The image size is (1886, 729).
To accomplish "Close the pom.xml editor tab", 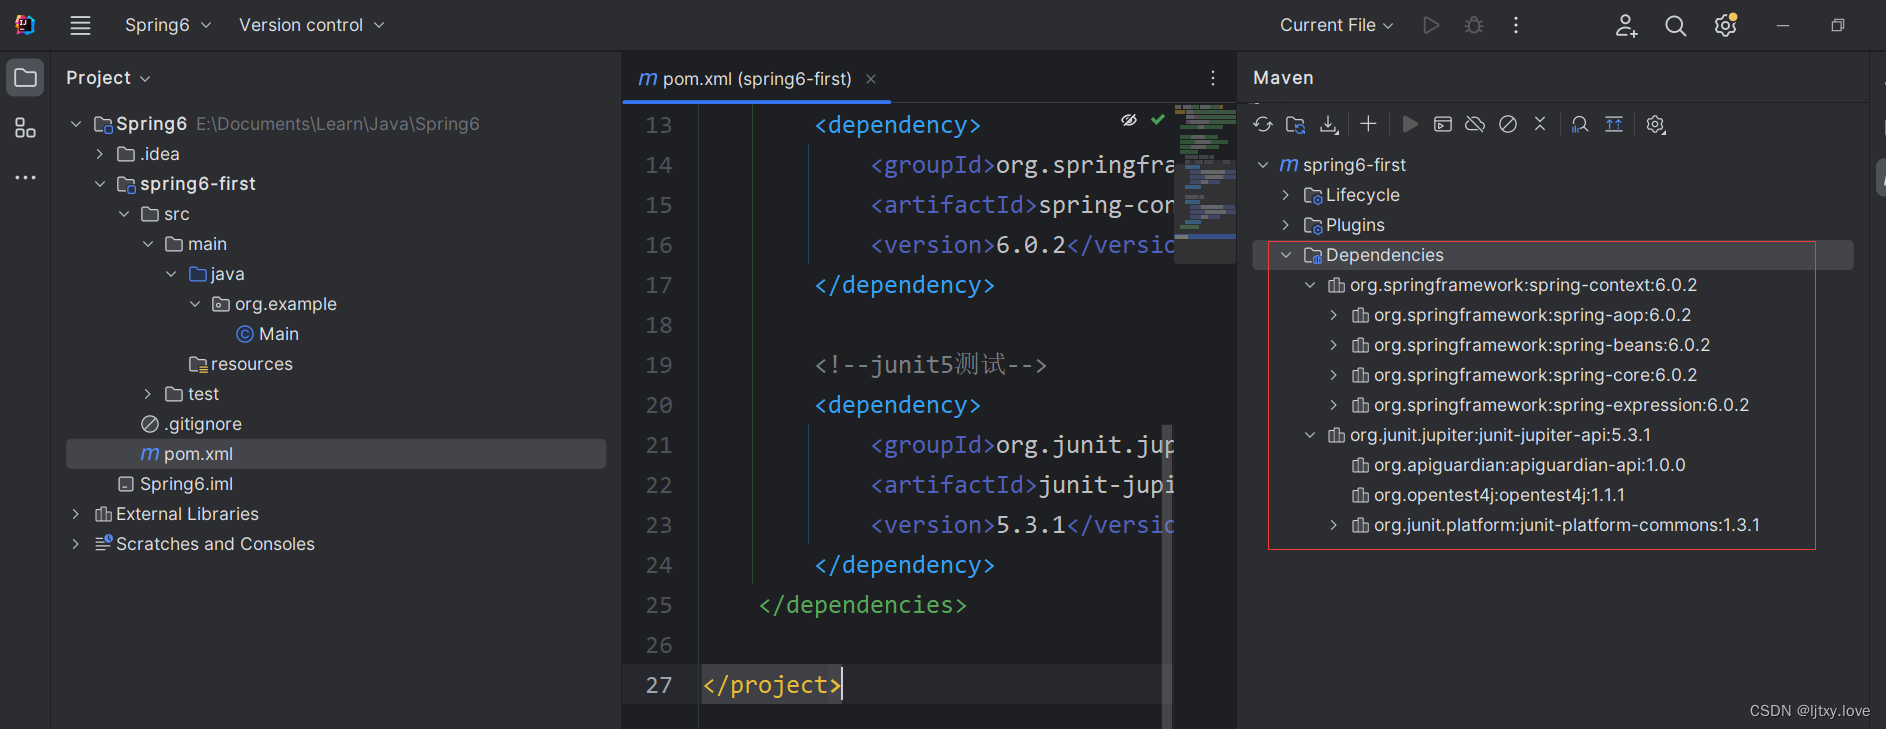I will point(871,79).
